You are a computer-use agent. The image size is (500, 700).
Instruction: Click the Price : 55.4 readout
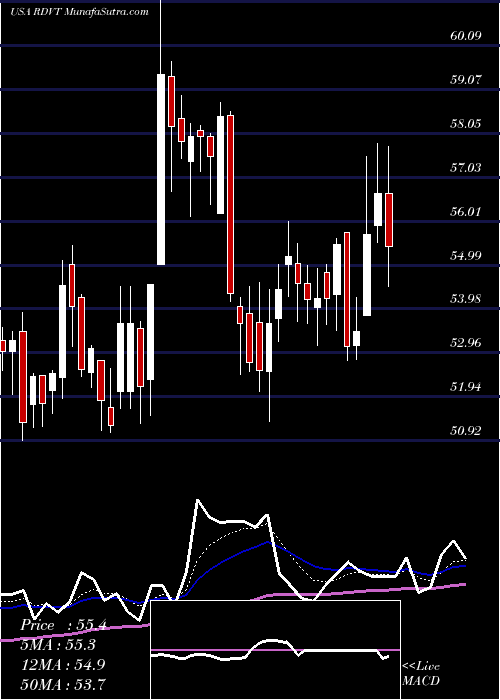click(64, 626)
